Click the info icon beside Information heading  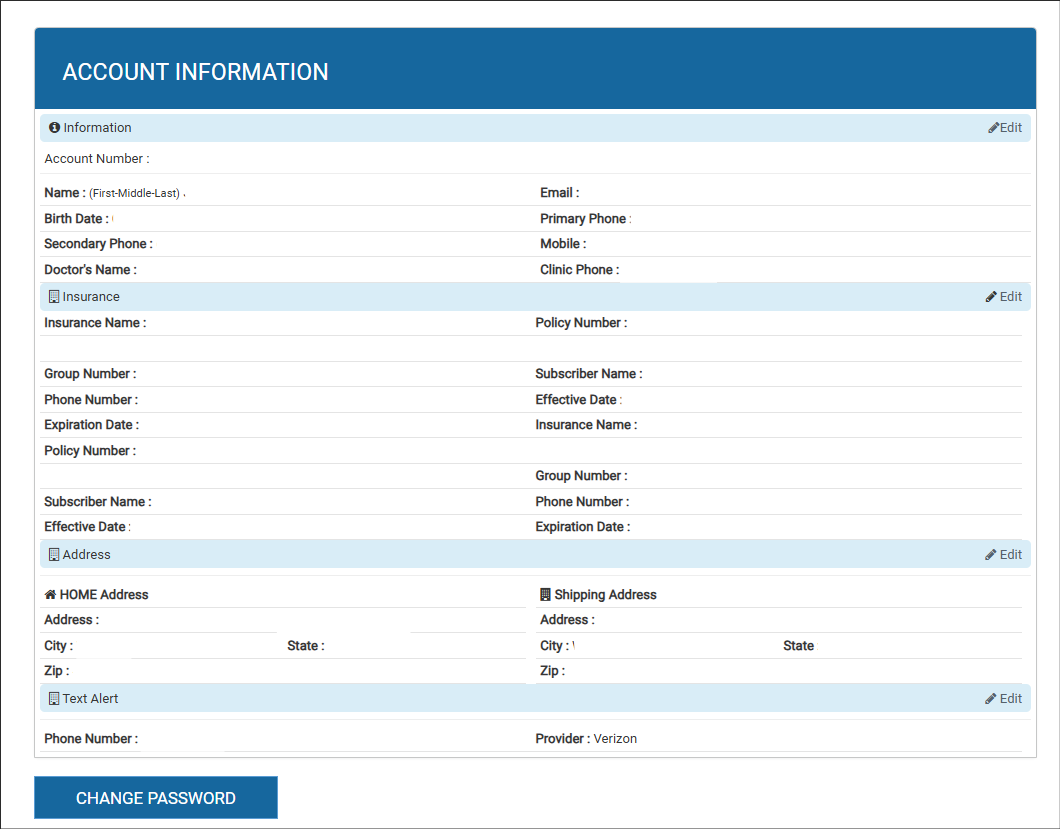54,127
